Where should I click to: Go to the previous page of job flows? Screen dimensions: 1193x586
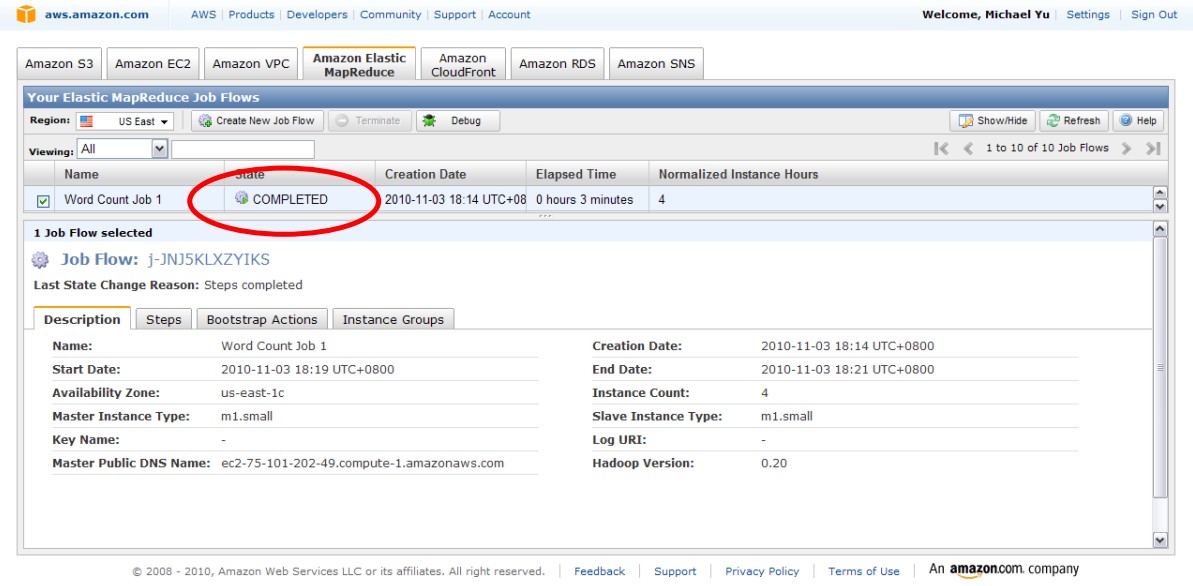click(968, 148)
